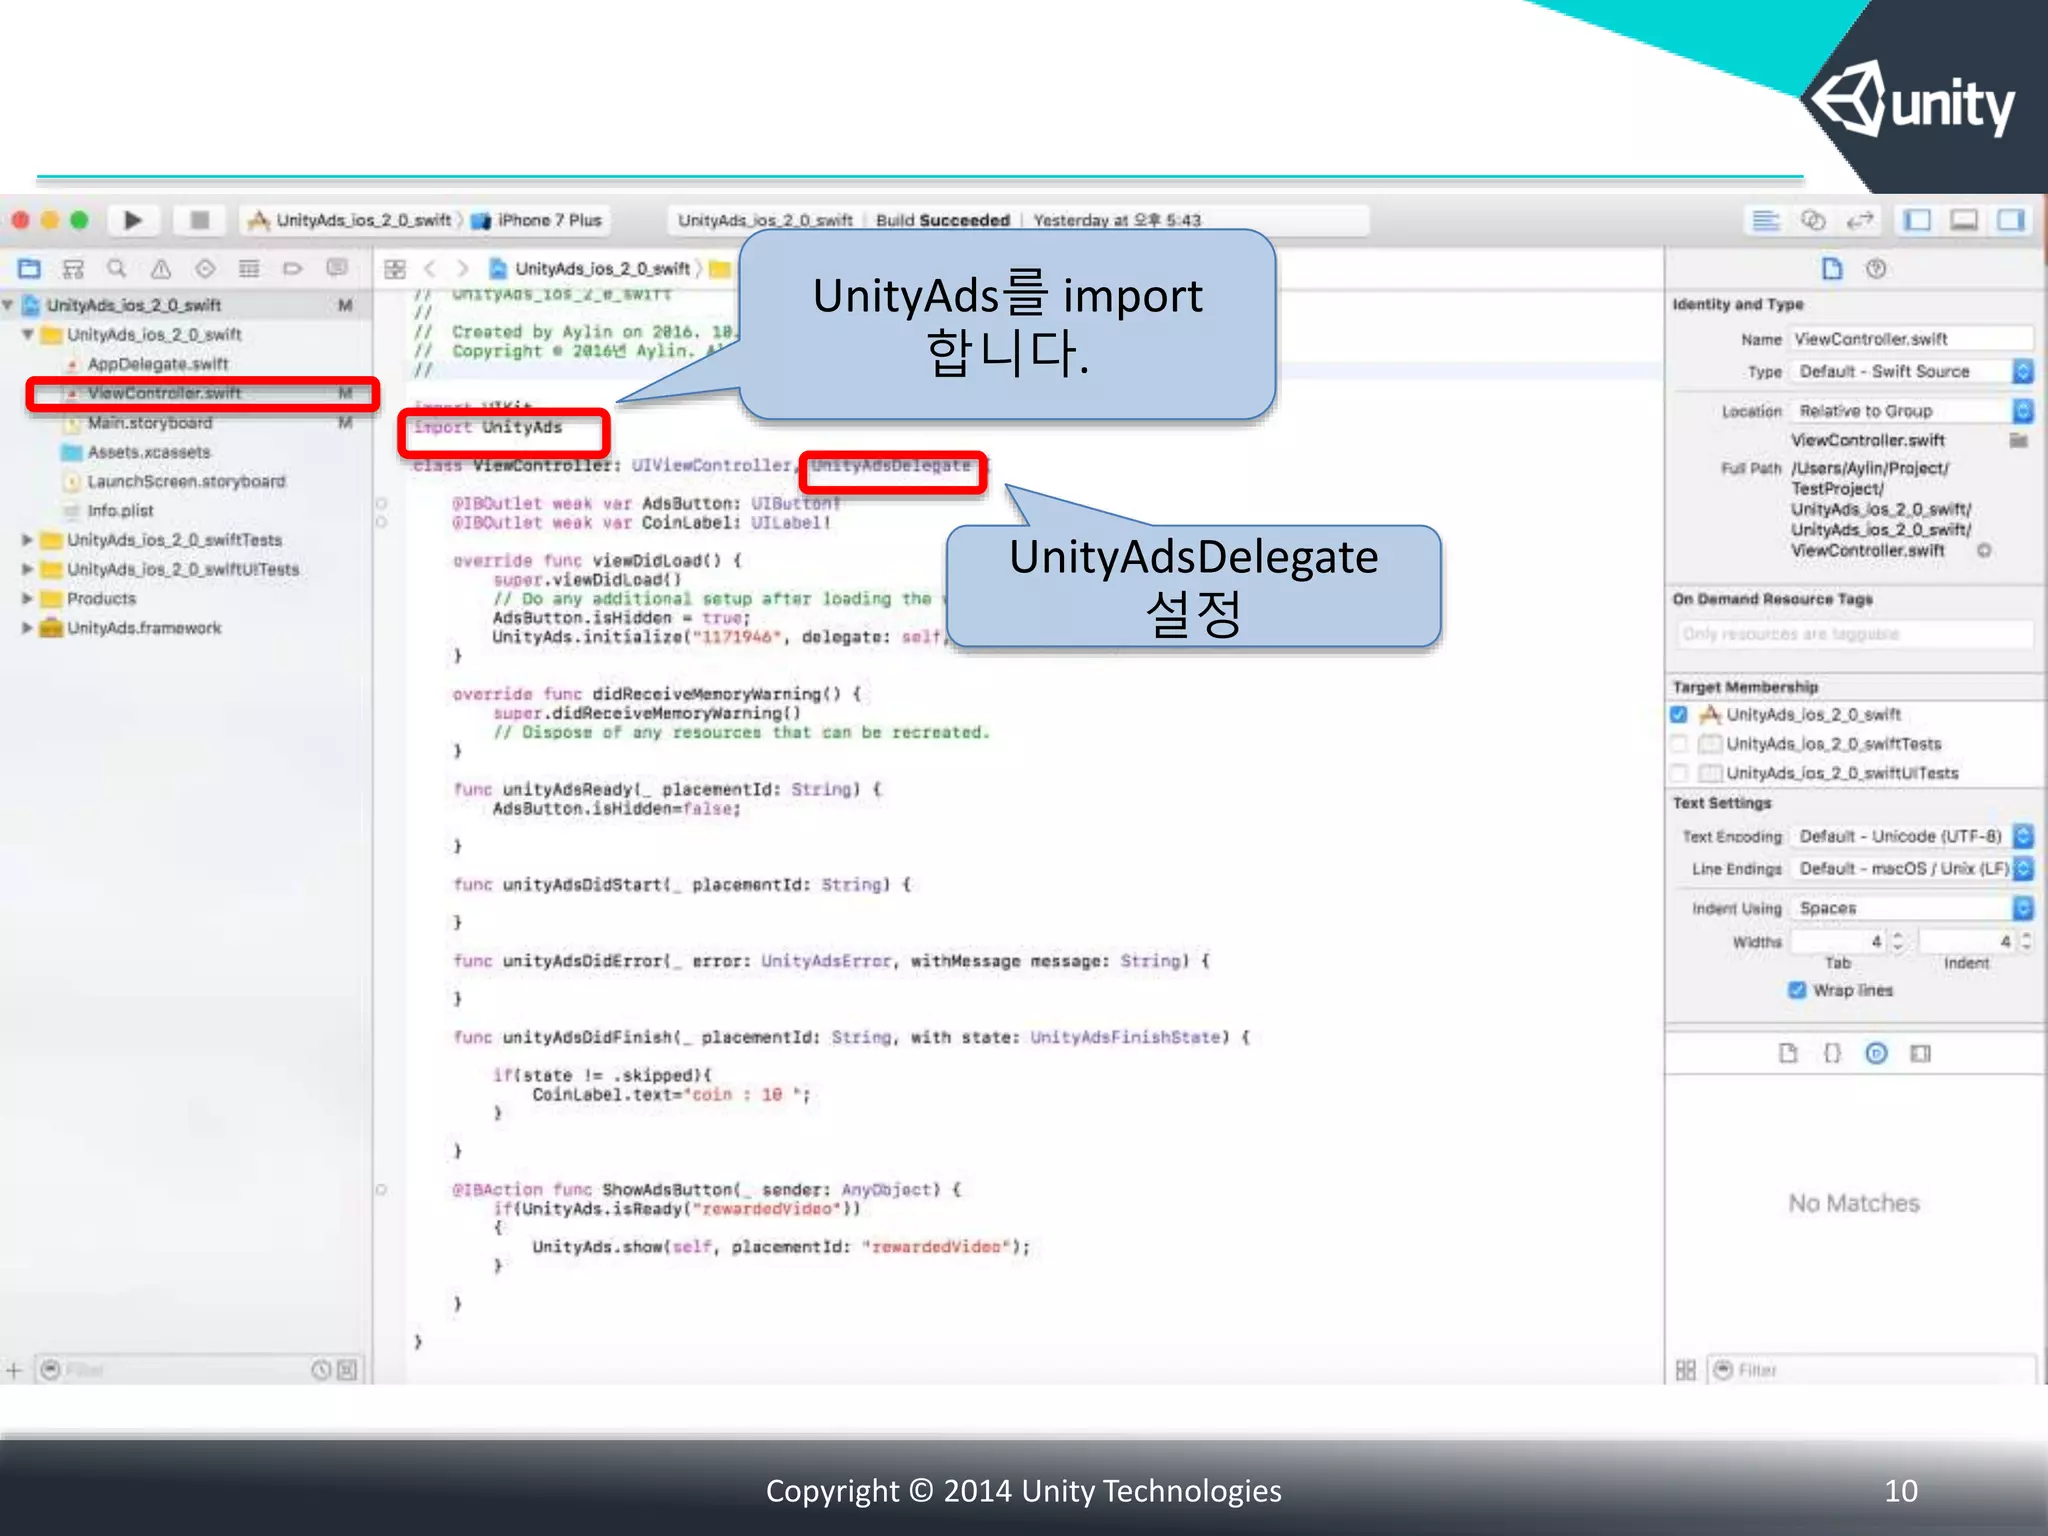Image resolution: width=2048 pixels, height=1536 pixels.
Task: Edit the Name field ViewController.swift
Action: coord(1912,339)
